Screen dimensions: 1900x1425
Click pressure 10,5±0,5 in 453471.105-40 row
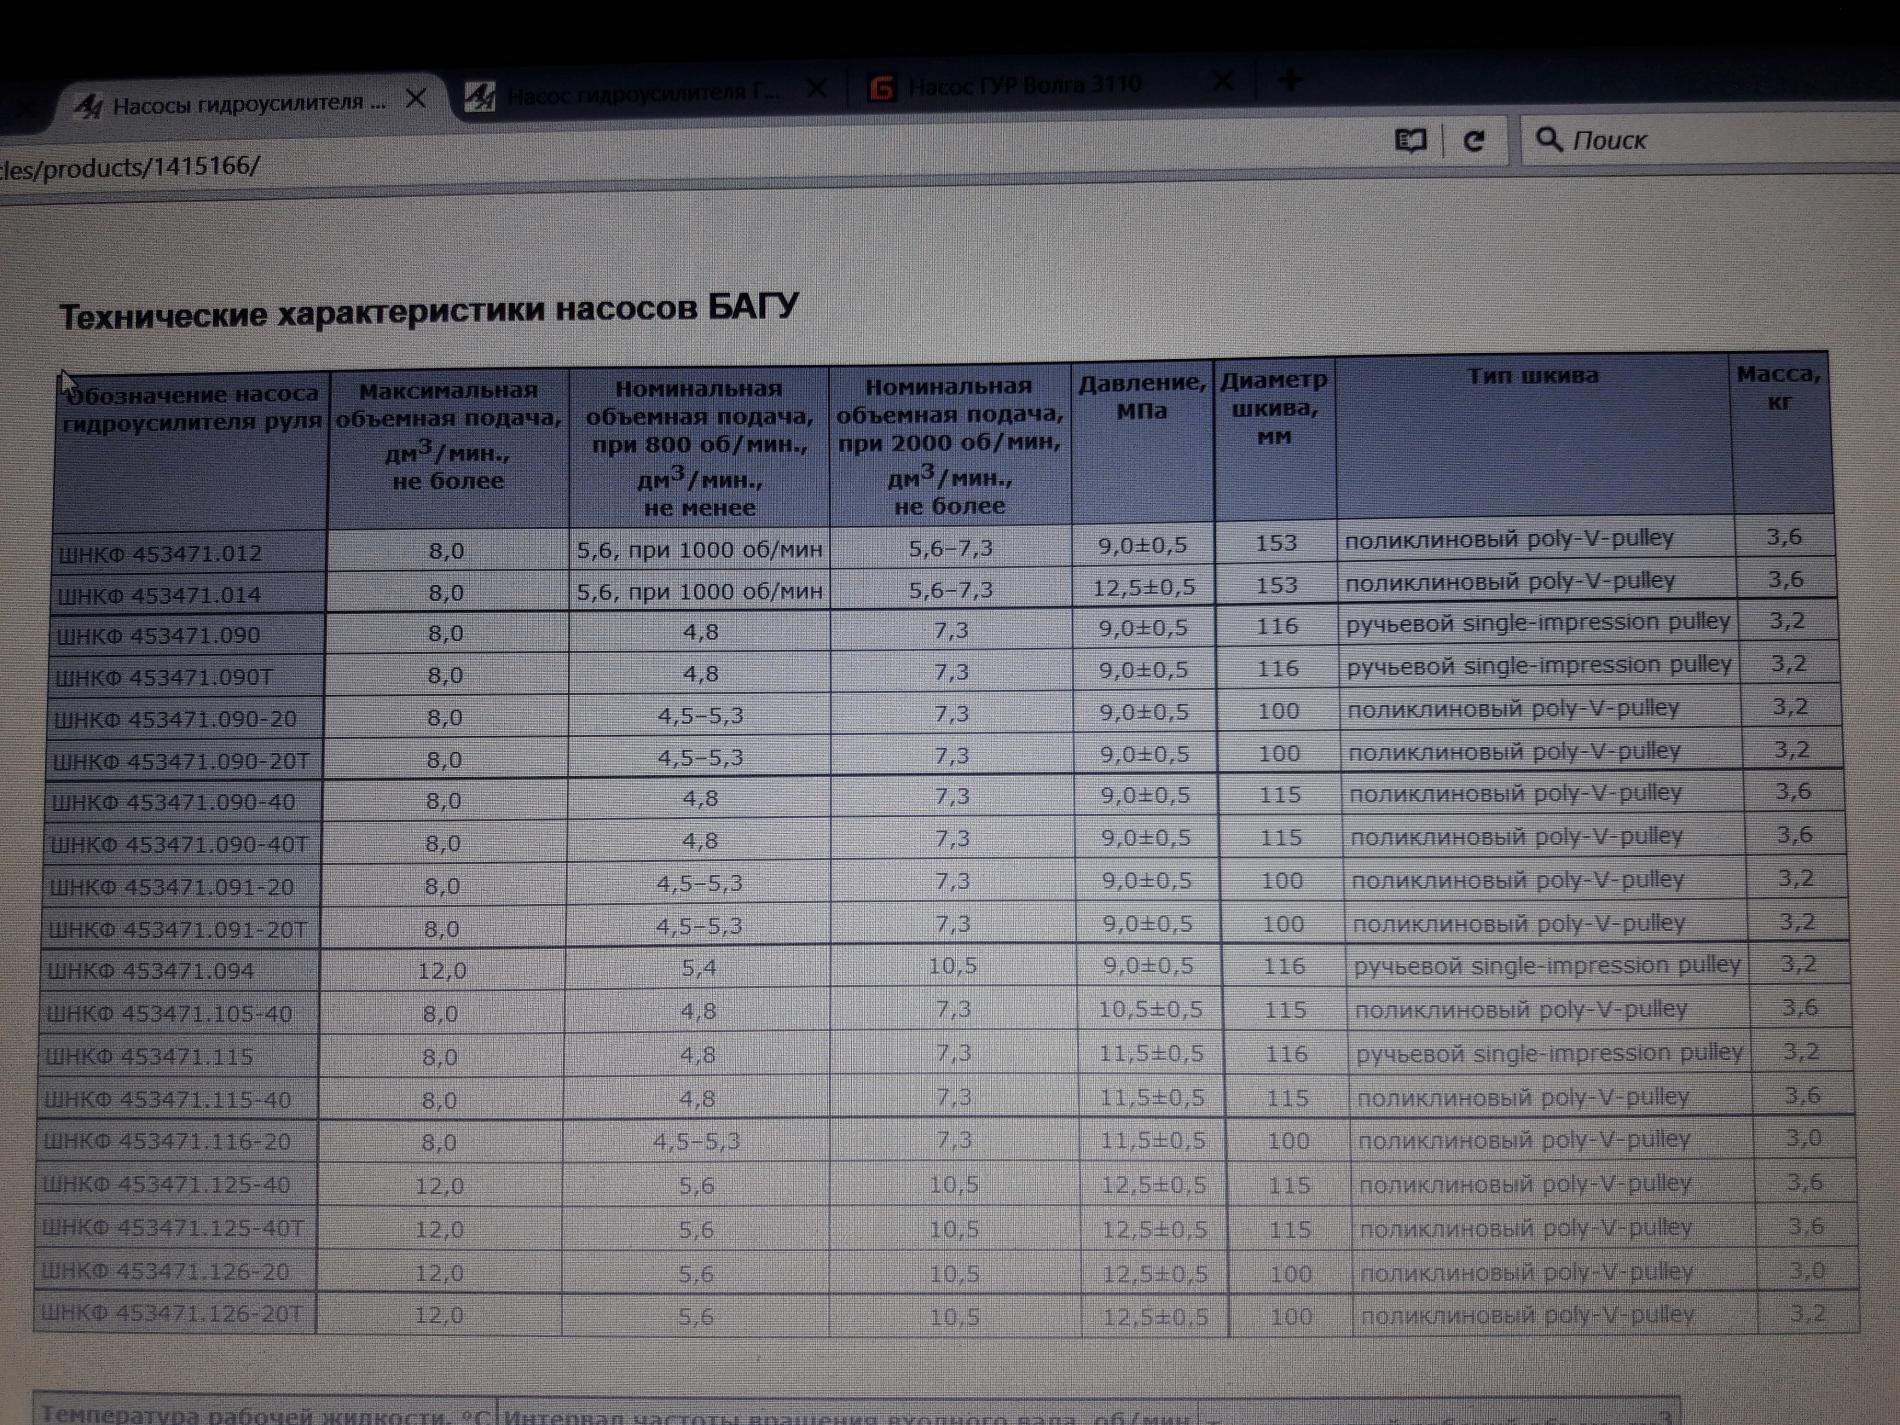[x=1151, y=1010]
